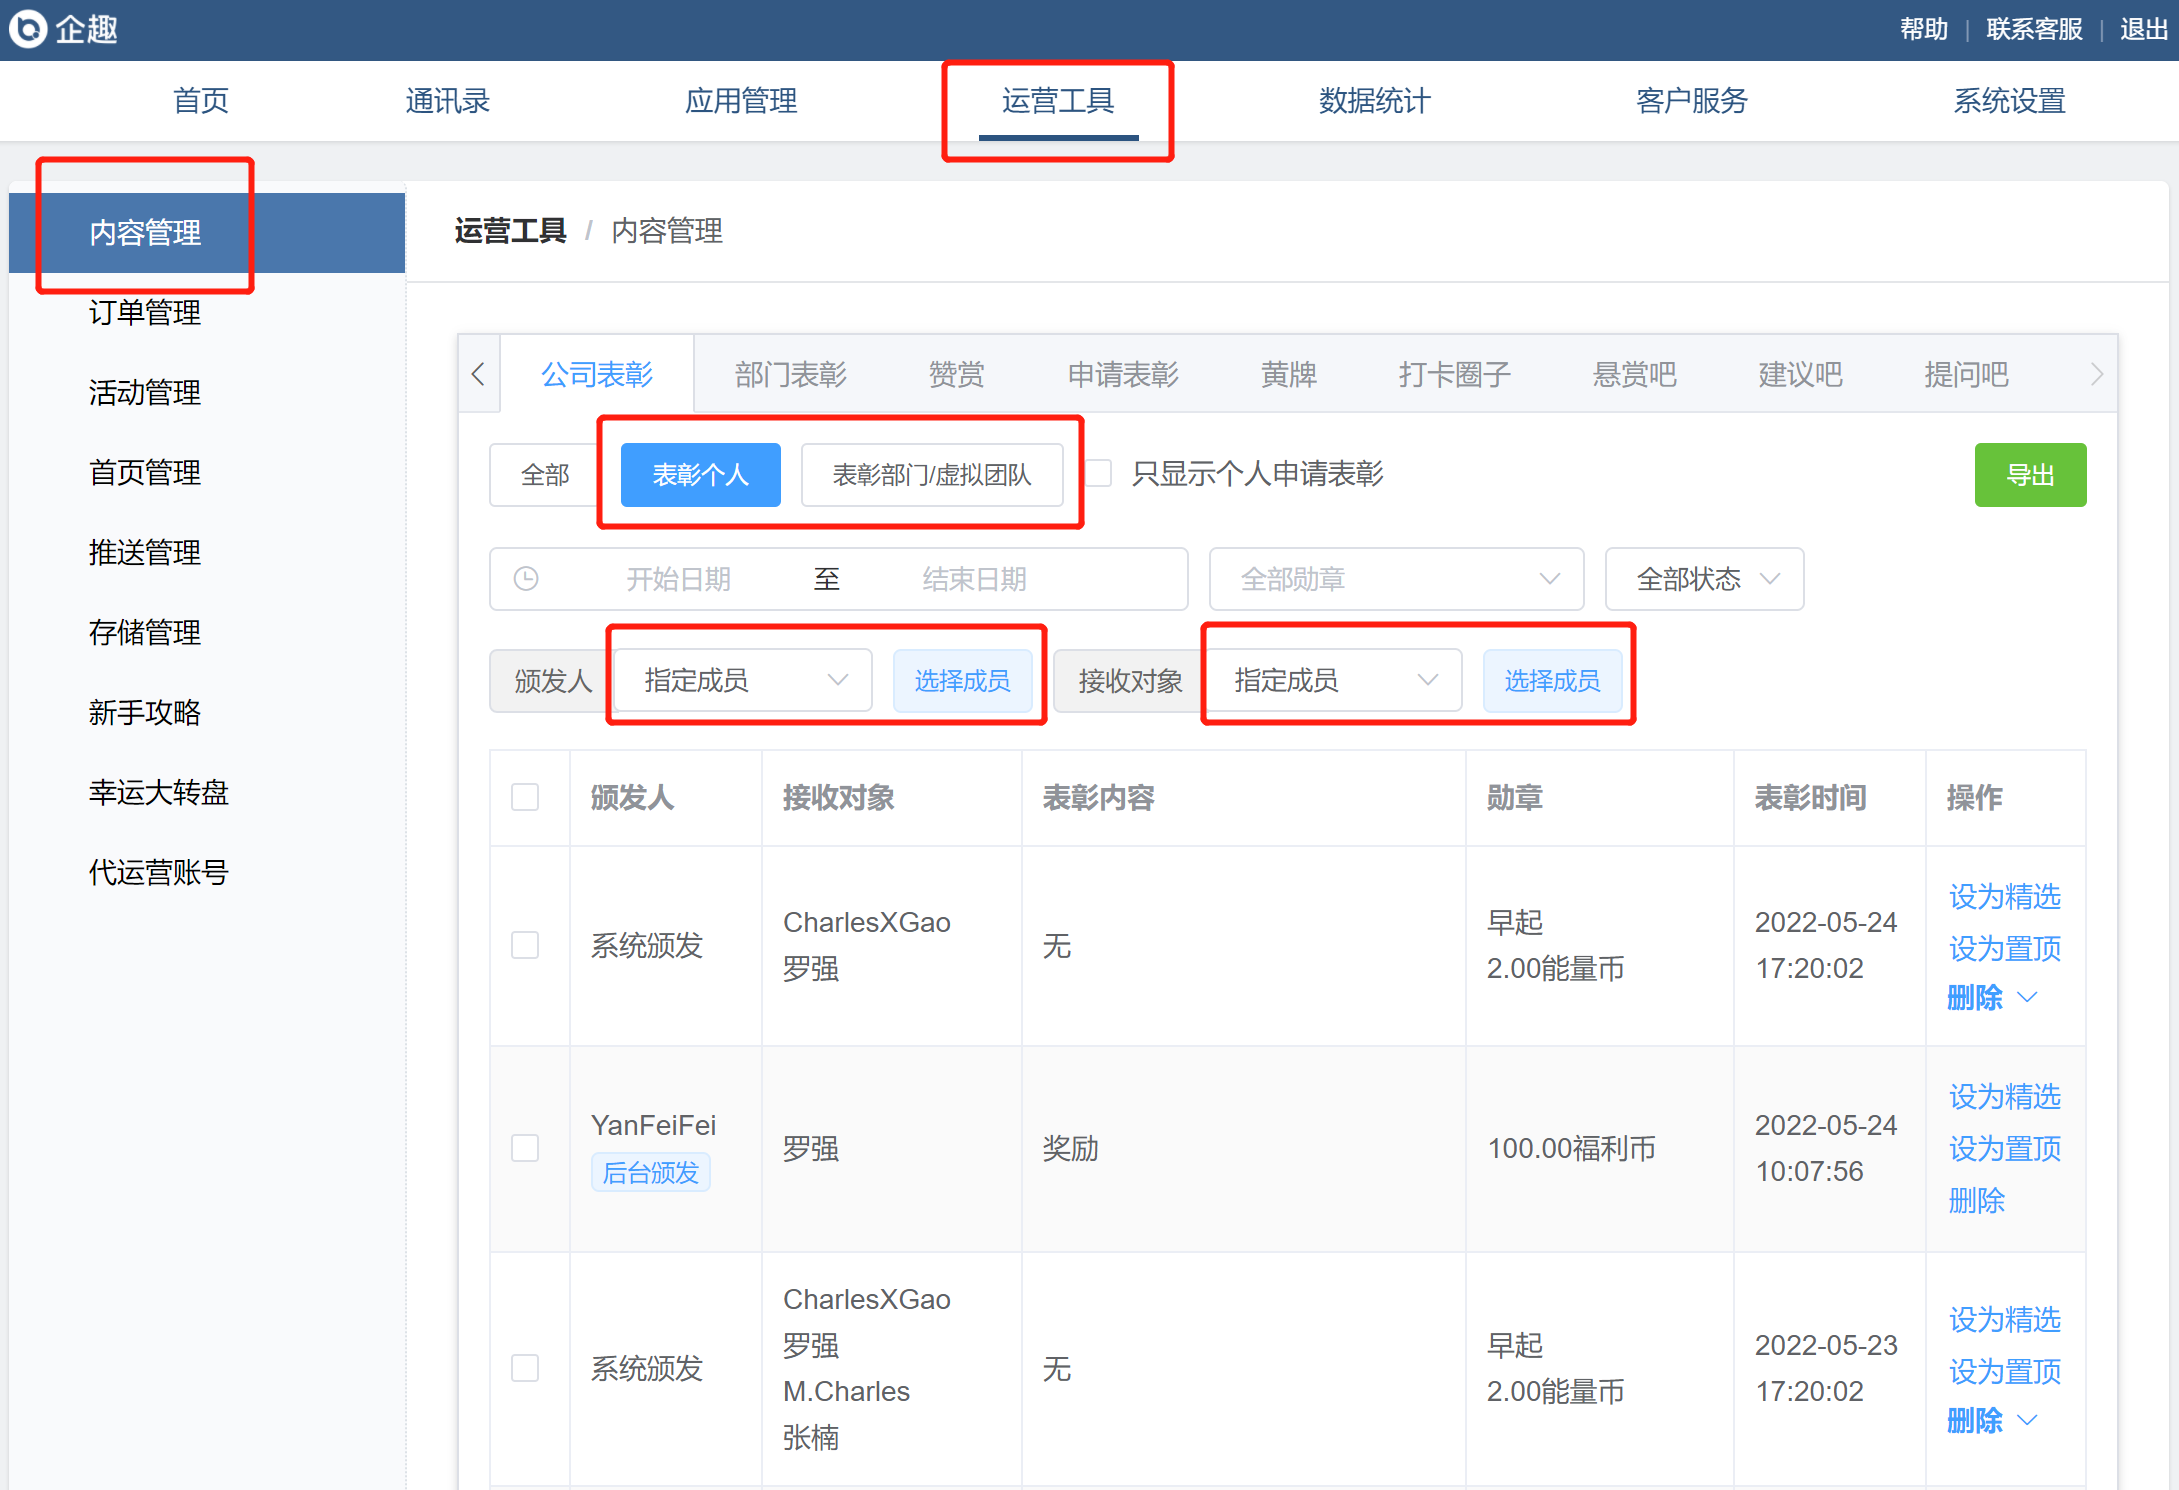Expand the 删除 chevron in 2022-05-23 row
The width and height of the screenshot is (2179, 1490).
click(2027, 1420)
